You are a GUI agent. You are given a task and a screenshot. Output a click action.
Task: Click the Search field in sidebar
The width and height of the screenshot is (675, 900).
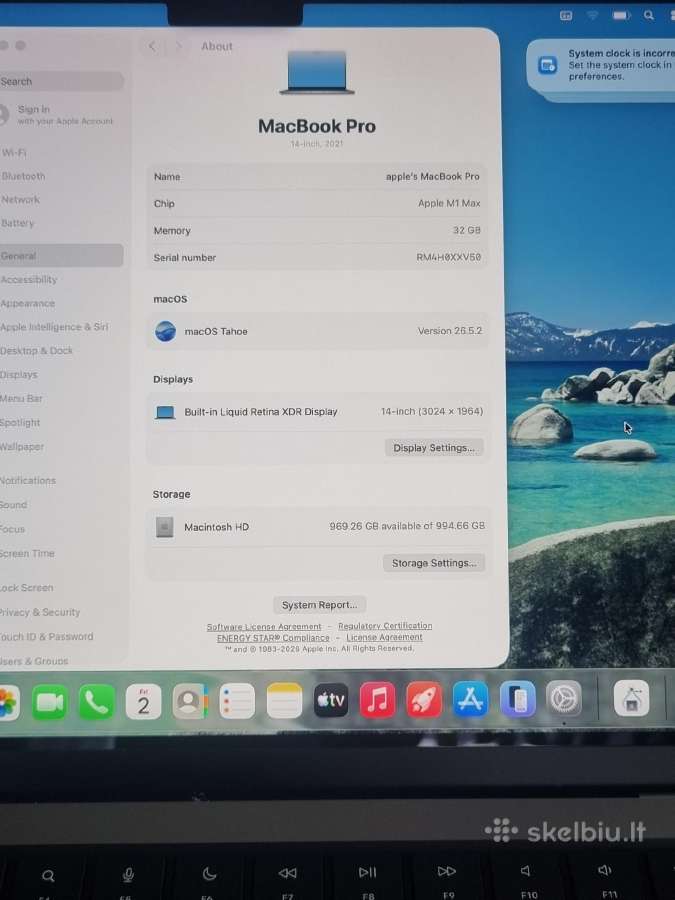[60, 82]
